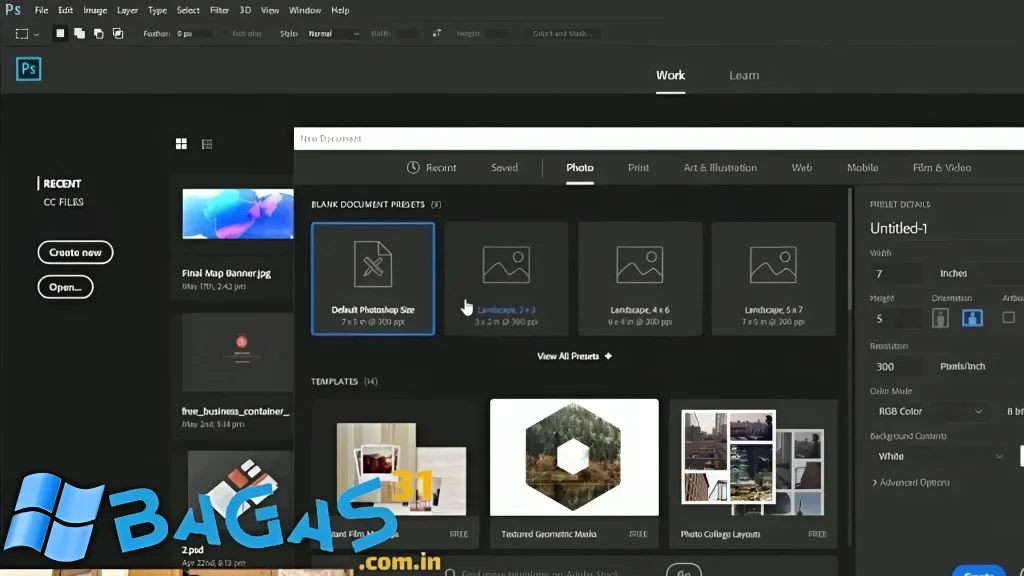Screen dimensions: 1024x576
Task: Click the Open... button
Action: (65, 287)
